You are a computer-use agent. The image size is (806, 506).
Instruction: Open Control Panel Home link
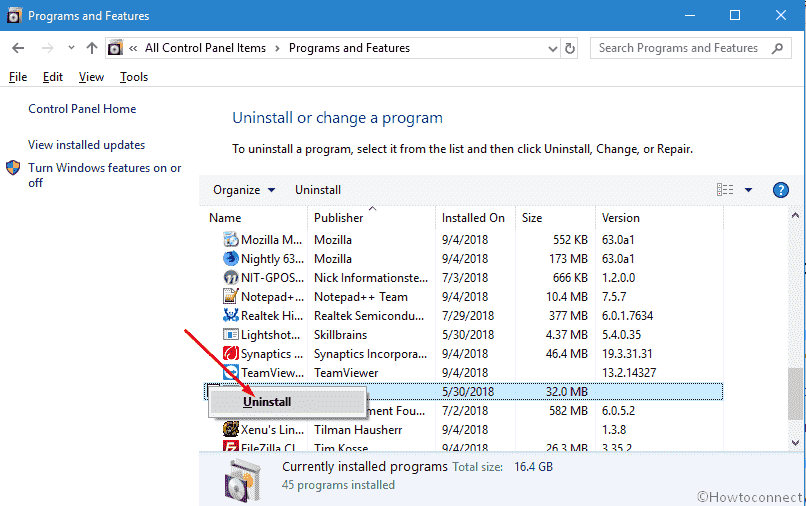[82, 109]
